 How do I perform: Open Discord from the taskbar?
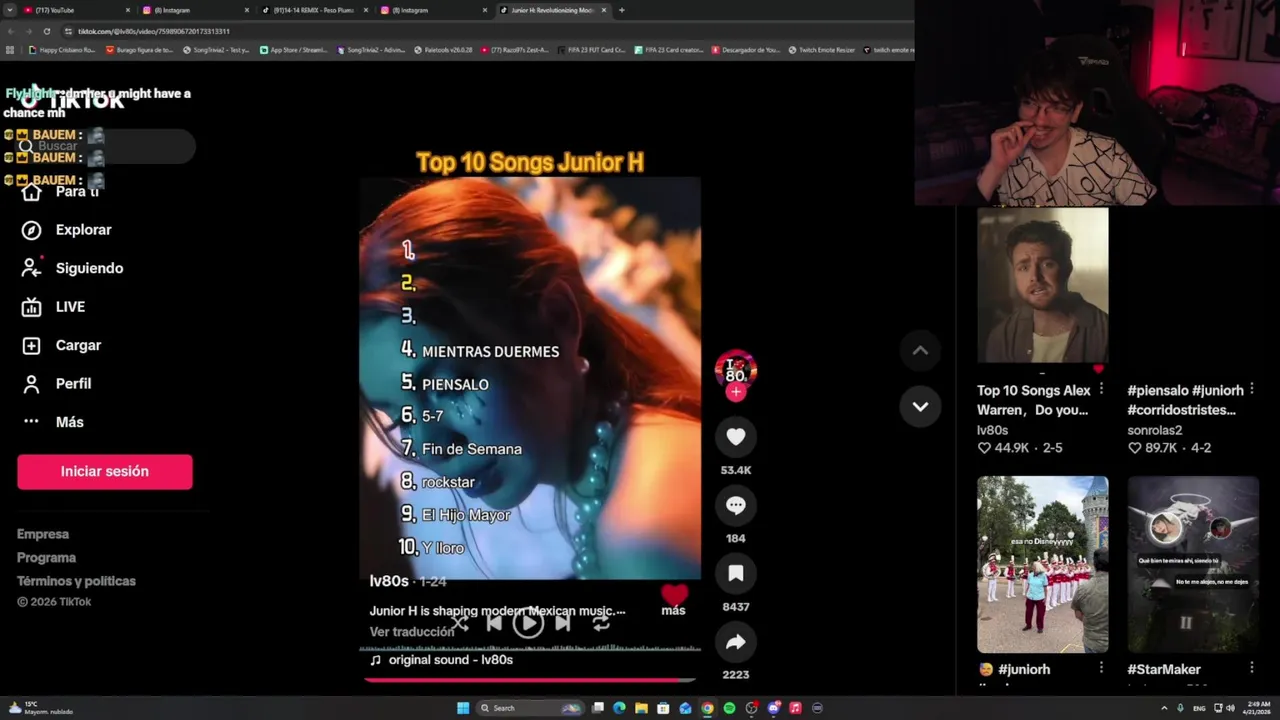[x=773, y=708]
